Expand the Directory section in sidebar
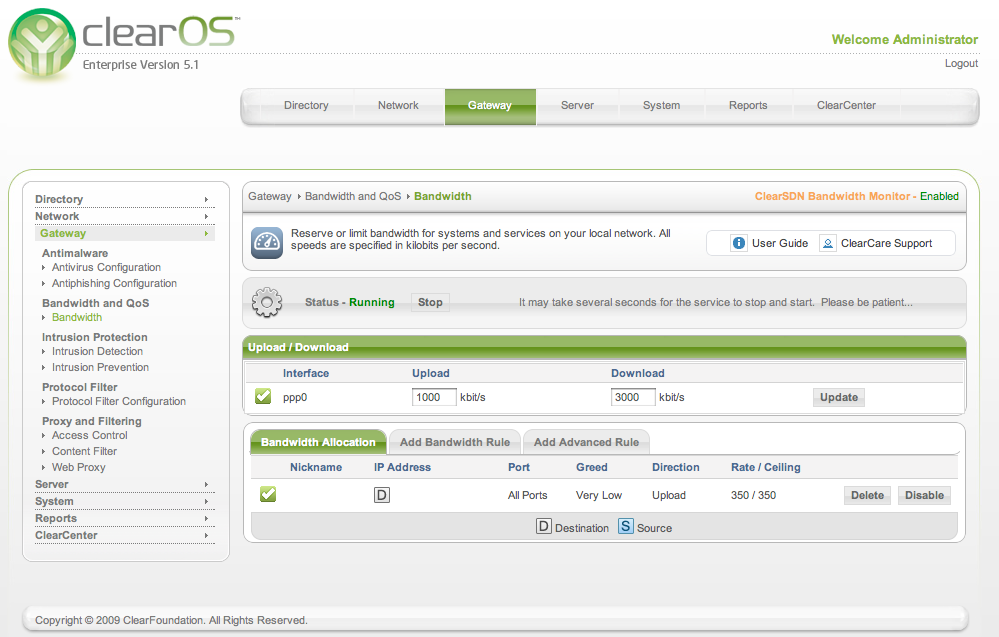The height and width of the screenshot is (637, 999). [x=123, y=199]
